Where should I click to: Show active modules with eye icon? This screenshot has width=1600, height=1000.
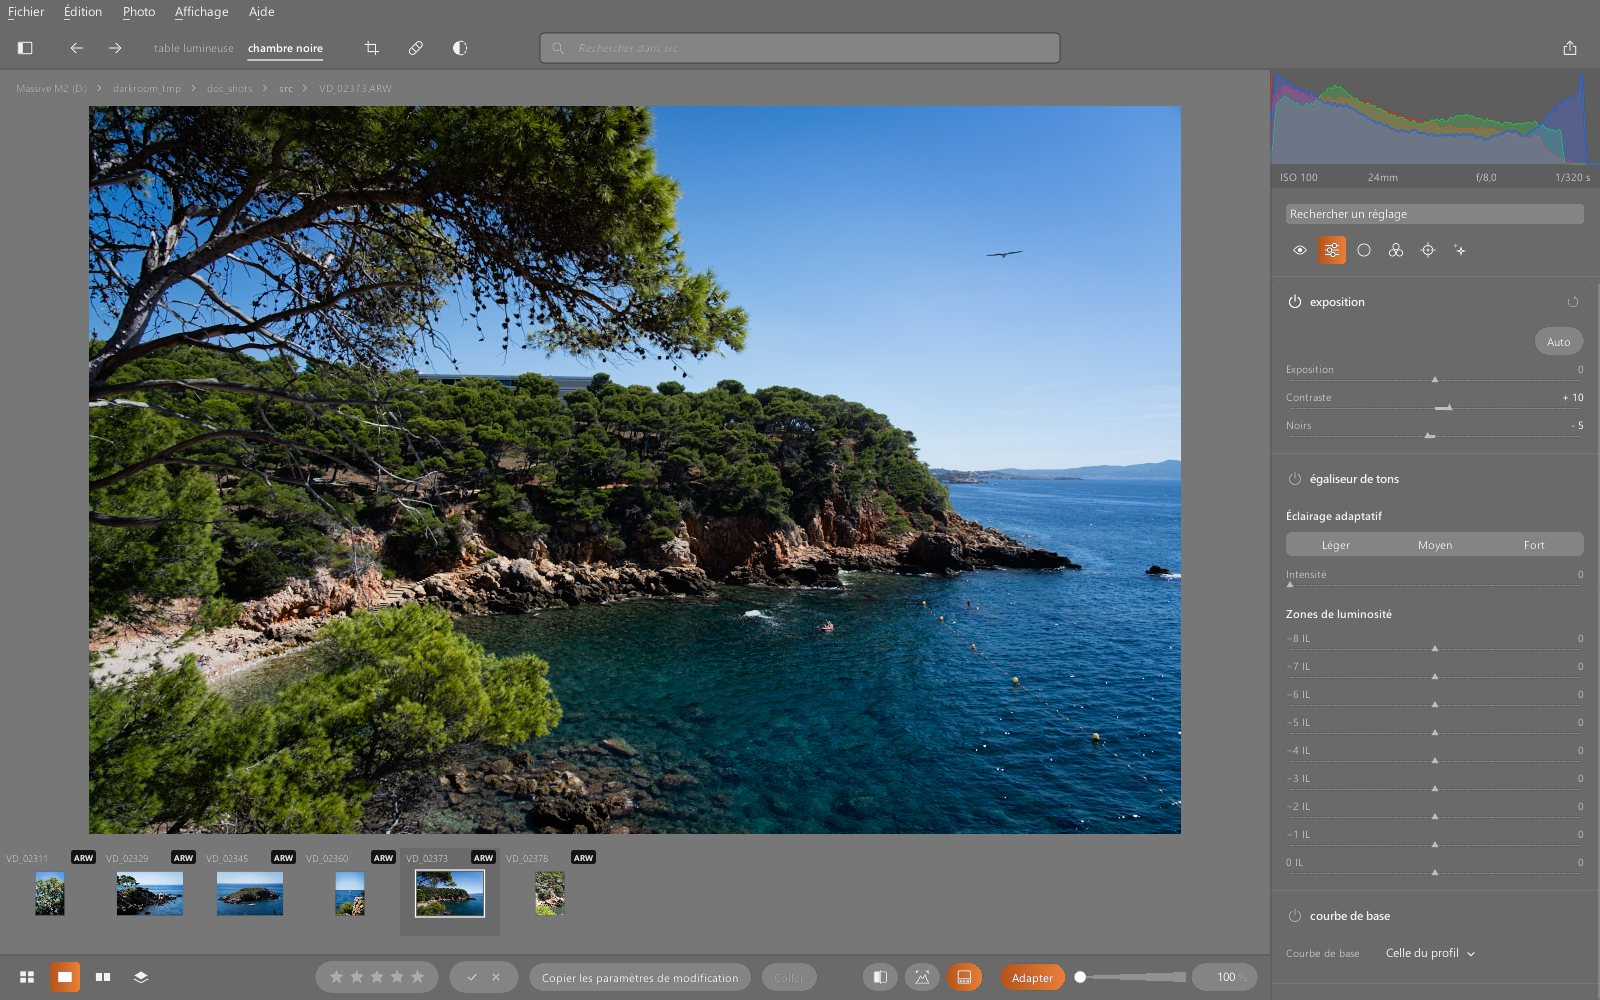tap(1300, 250)
